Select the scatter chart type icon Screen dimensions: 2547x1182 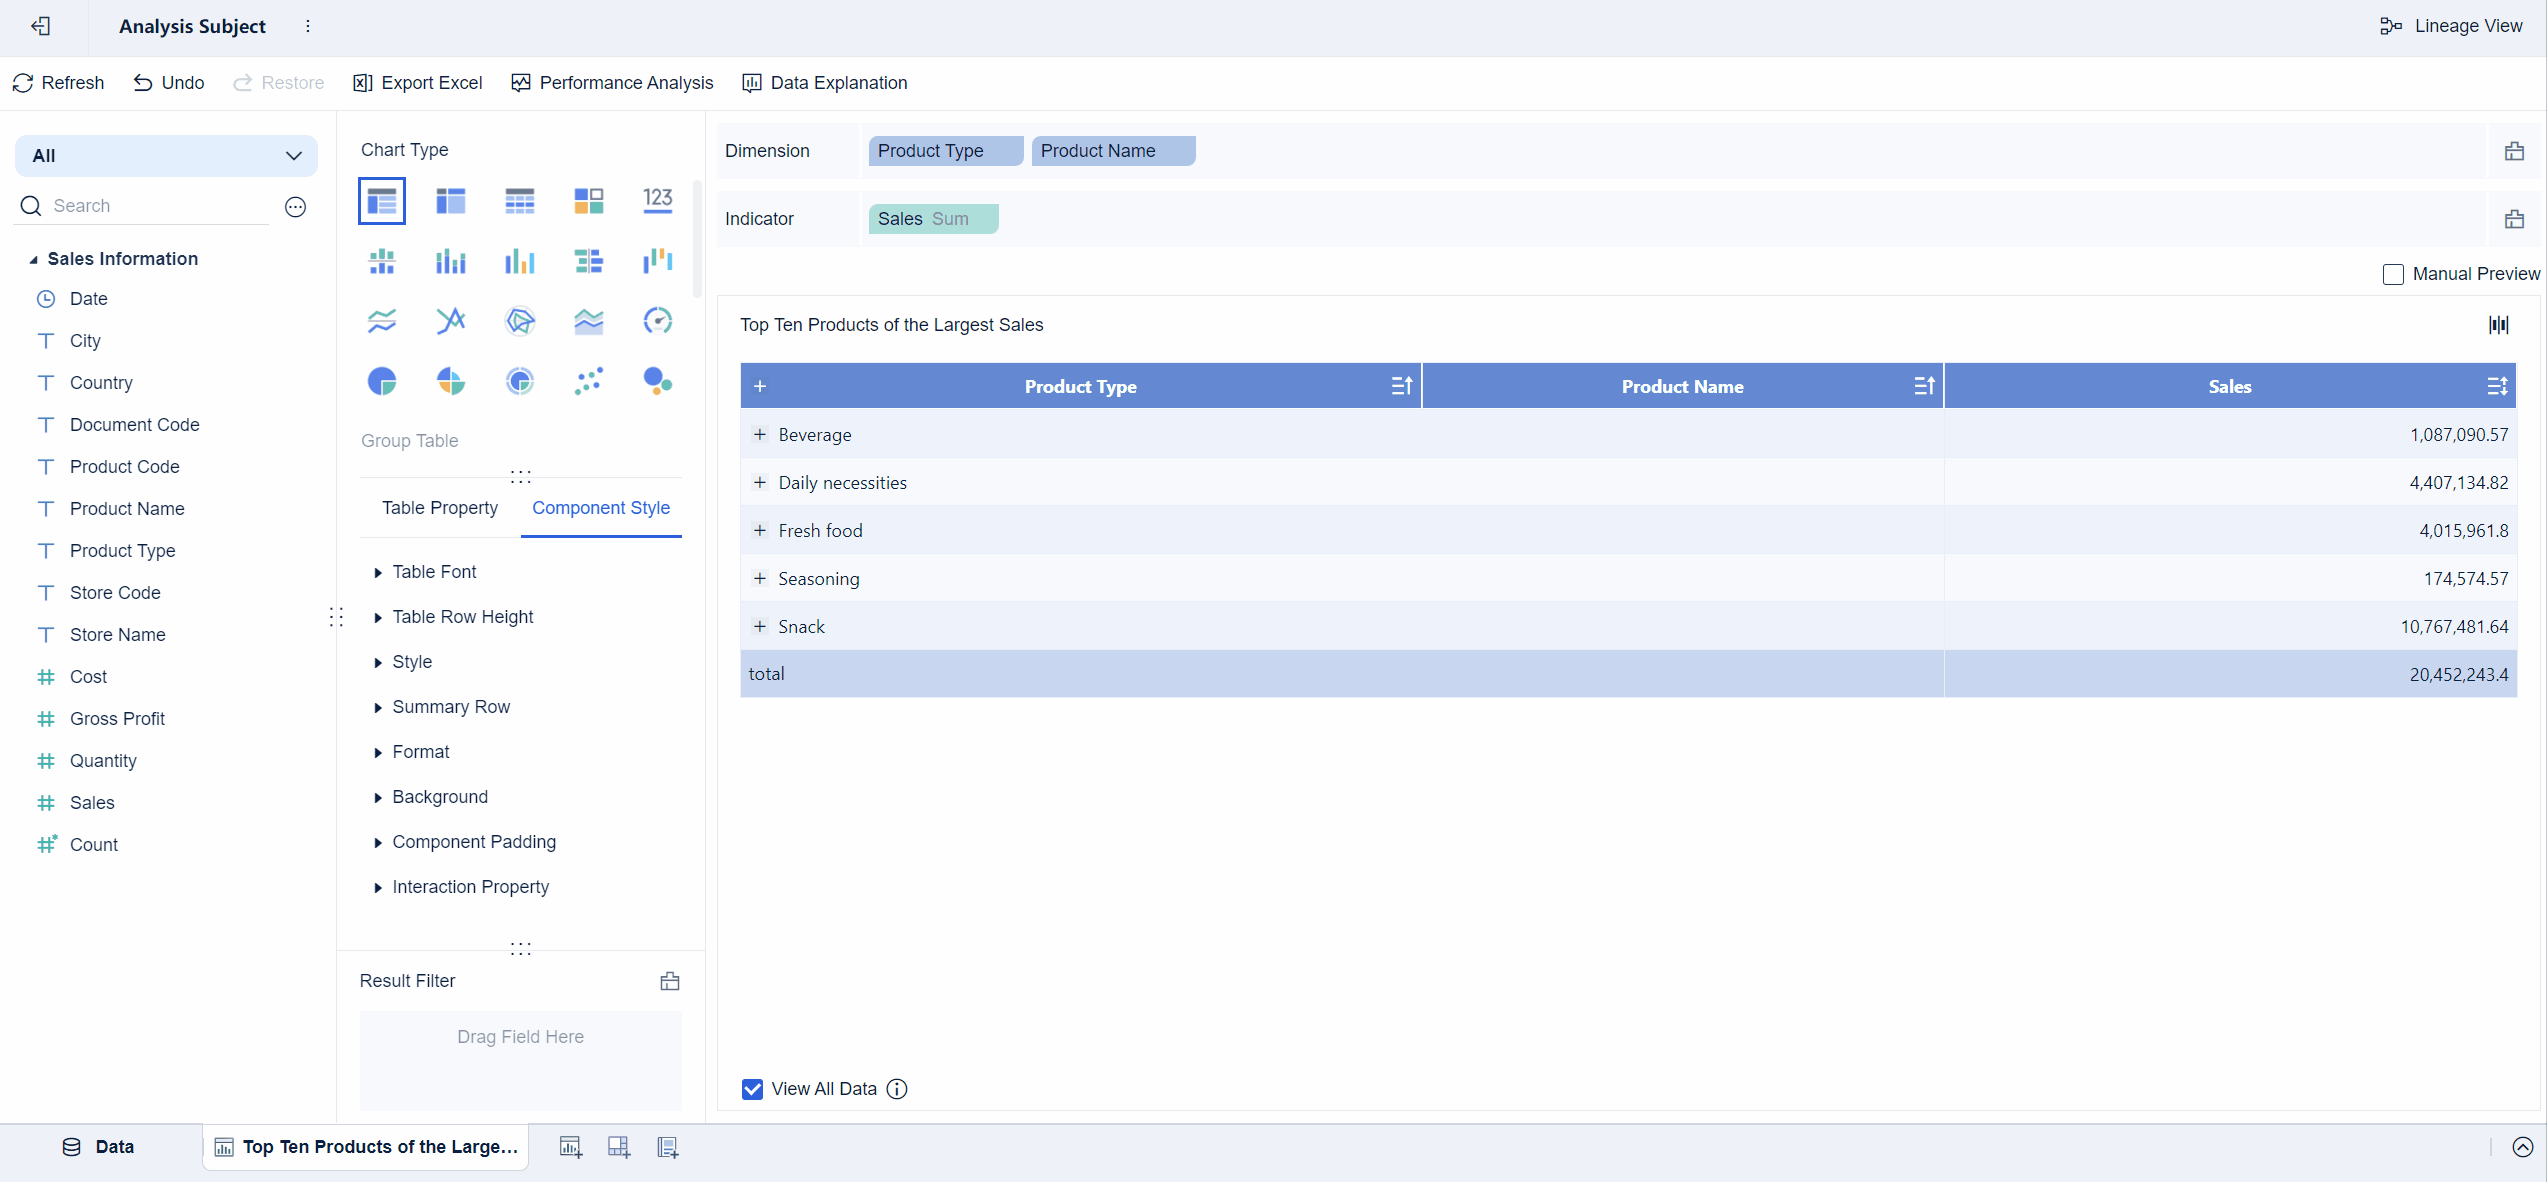(589, 381)
